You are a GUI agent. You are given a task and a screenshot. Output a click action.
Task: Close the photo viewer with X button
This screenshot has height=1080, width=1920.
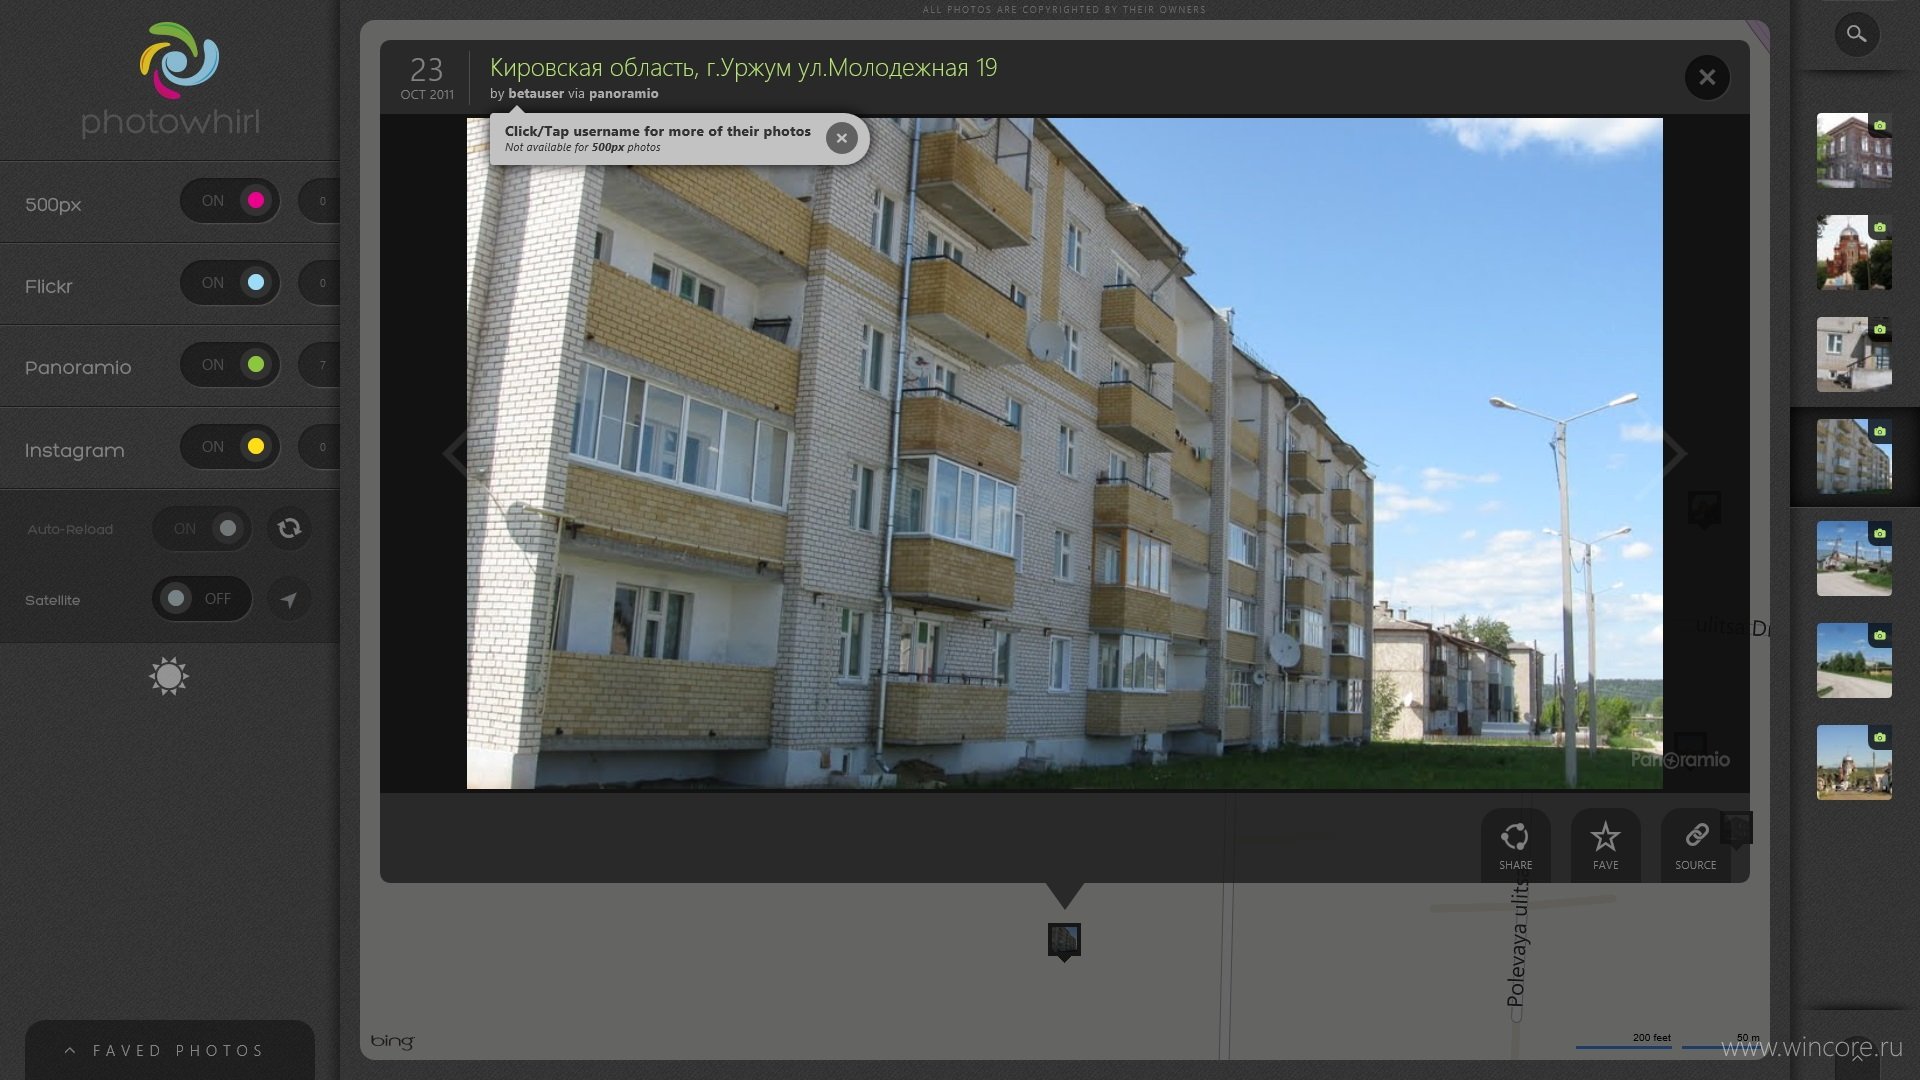[x=1707, y=77]
